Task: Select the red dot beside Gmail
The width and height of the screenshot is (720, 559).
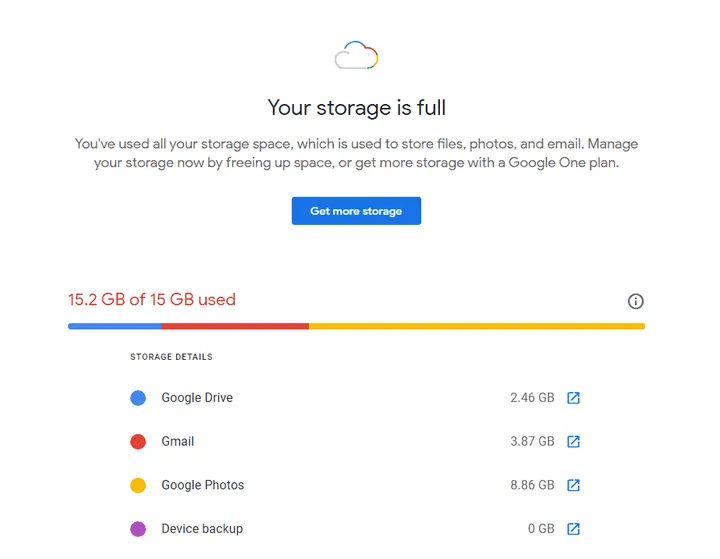Action: [139, 441]
